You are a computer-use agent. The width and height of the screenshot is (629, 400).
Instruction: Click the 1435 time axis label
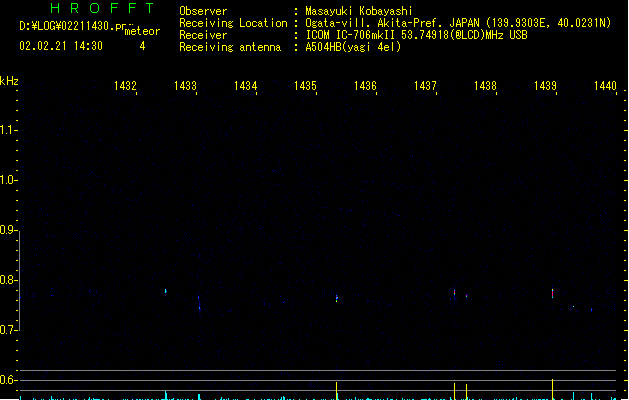click(x=305, y=86)
